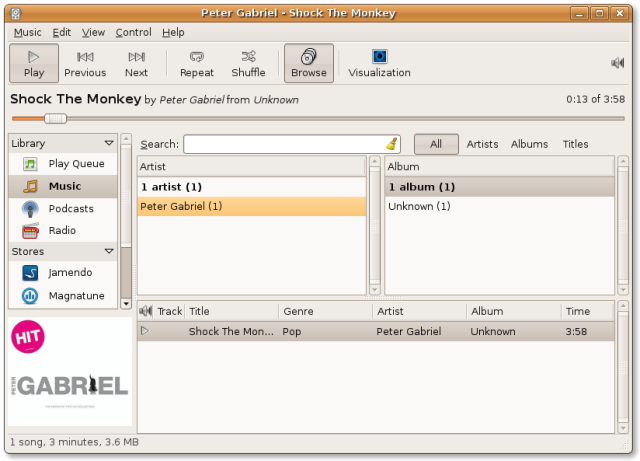Click the Magnatune icon
The height and width of the screenshot is (461, 640).
click(x=30, y=296)
